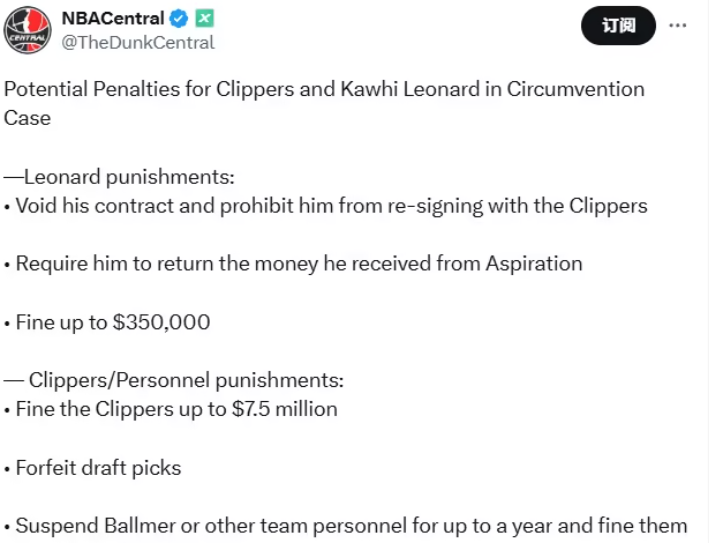Click the green X affiliate badge
Screen dimensions: 709x543
[204, 19]
